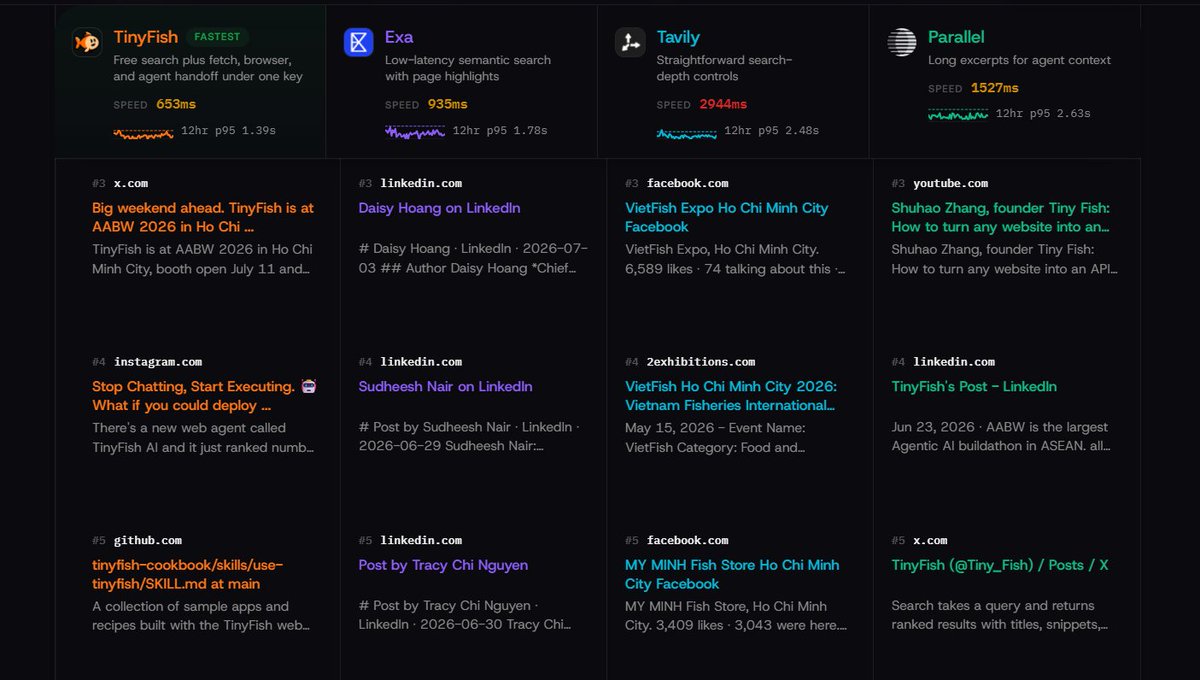Viewport: 1200px width, 680px height.
Task: Open 'MY MINH Fish Store Ho Chi Minh' result
Action: 732,574
